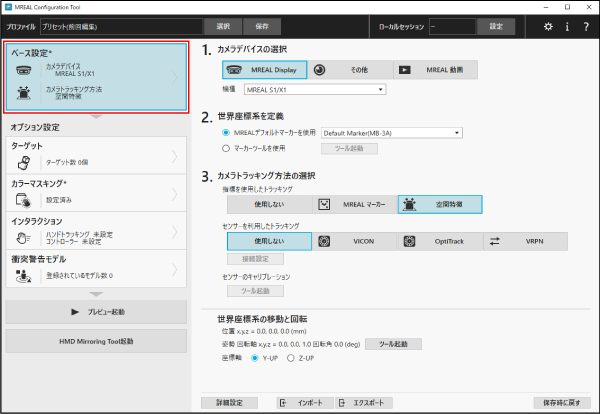Viewport: 600px width, 414px height.
Task: Open the 衝突警告モデル settings panel
Action: point(96,269)
